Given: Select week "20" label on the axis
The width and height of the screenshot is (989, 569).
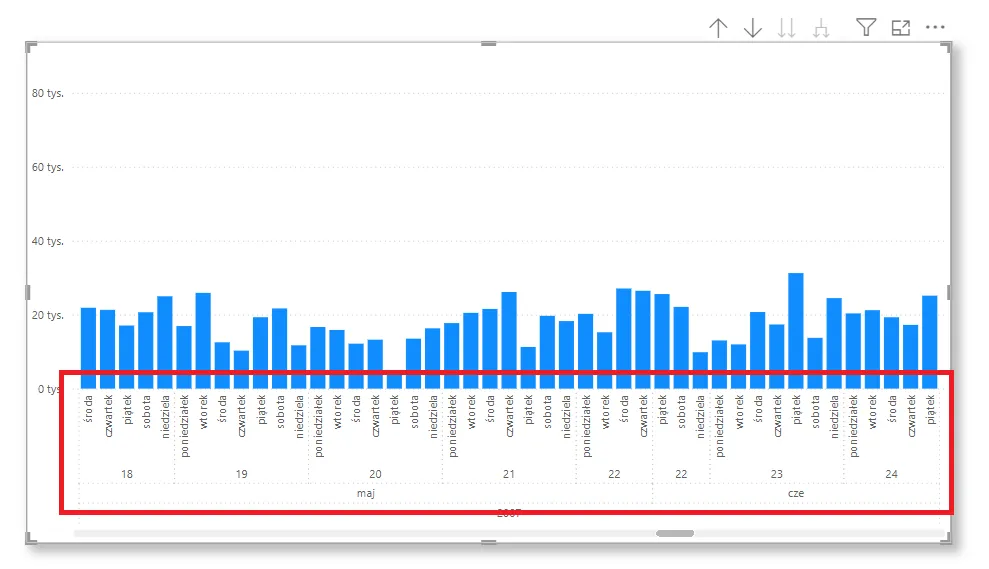Looking at the screenshot, I should 375,473.
